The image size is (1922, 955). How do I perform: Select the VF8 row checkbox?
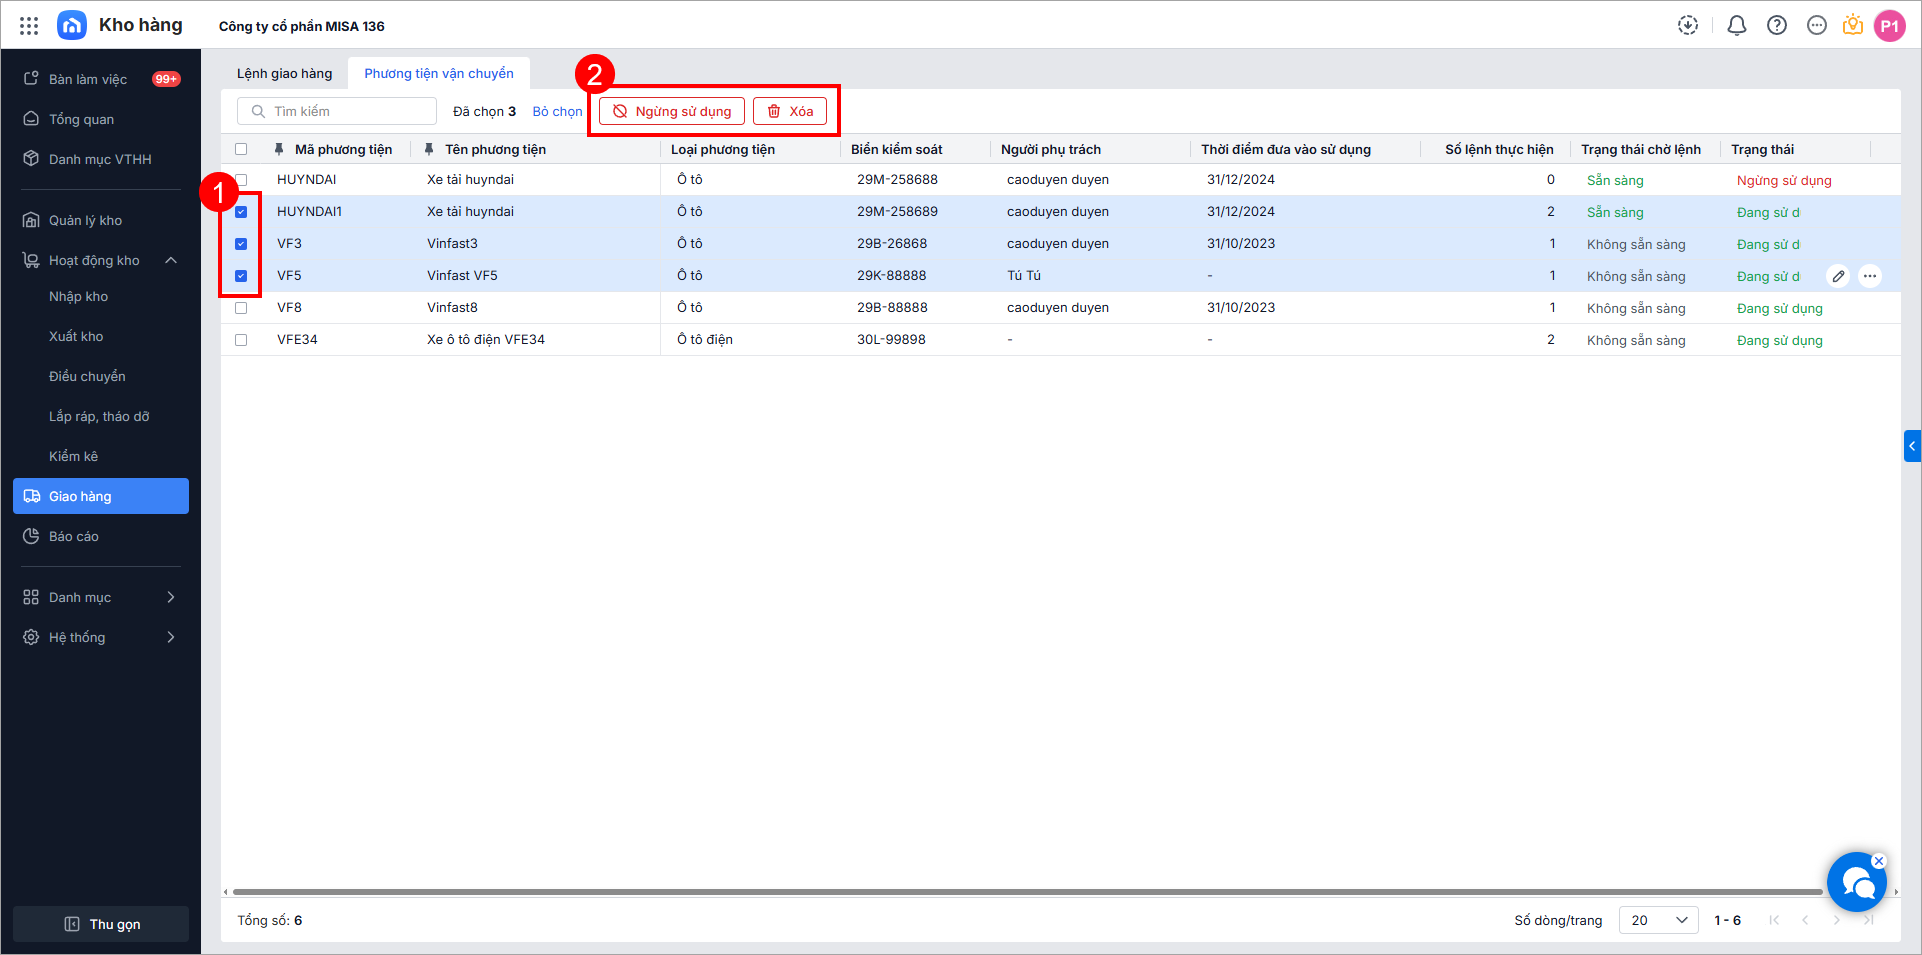coord(241,308)
